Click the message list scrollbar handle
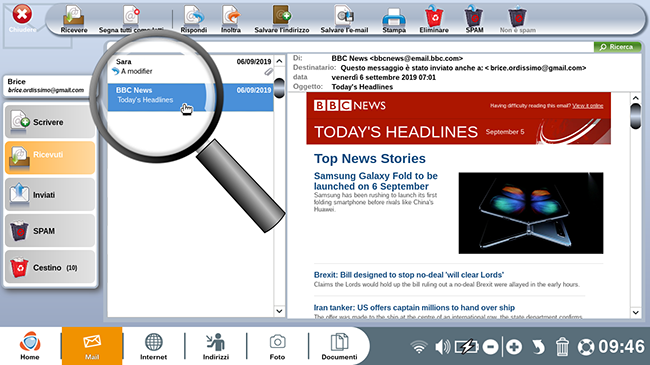The height and width of the screenshot is (365, 650). 279,88
